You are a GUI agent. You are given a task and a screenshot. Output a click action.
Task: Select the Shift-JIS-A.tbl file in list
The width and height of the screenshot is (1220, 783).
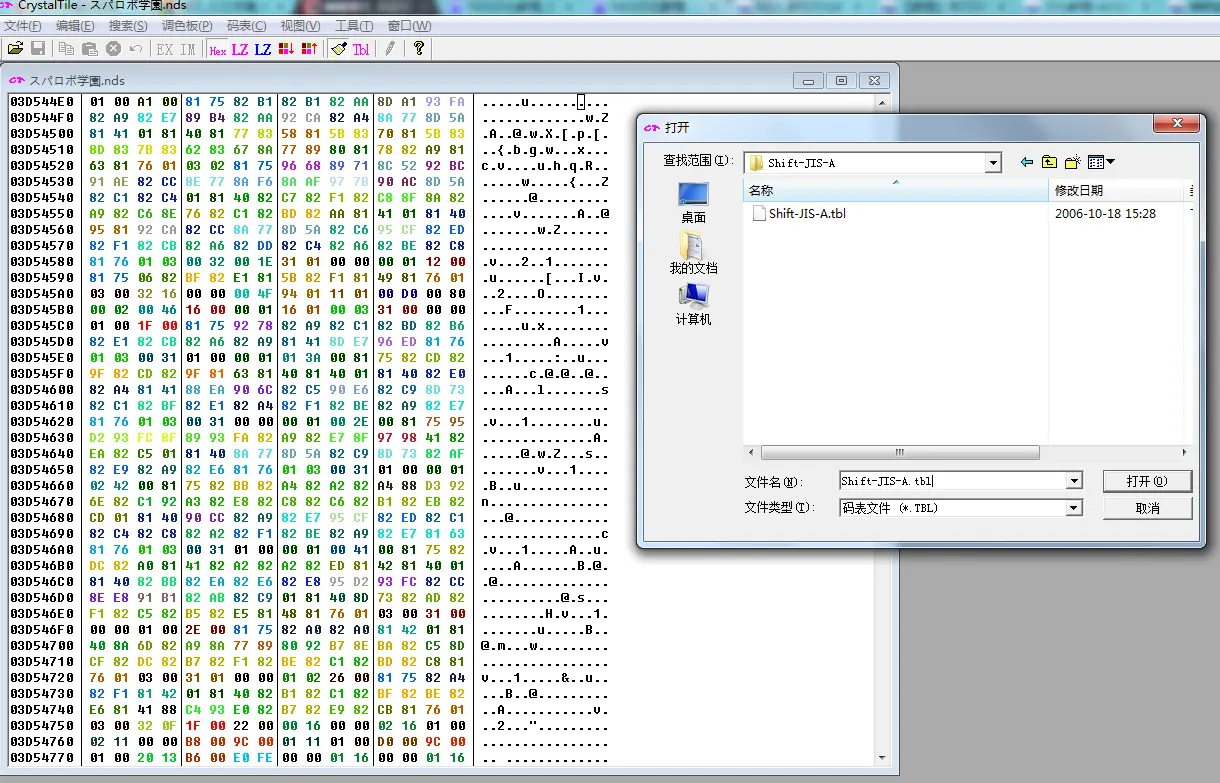pos(806,213)
